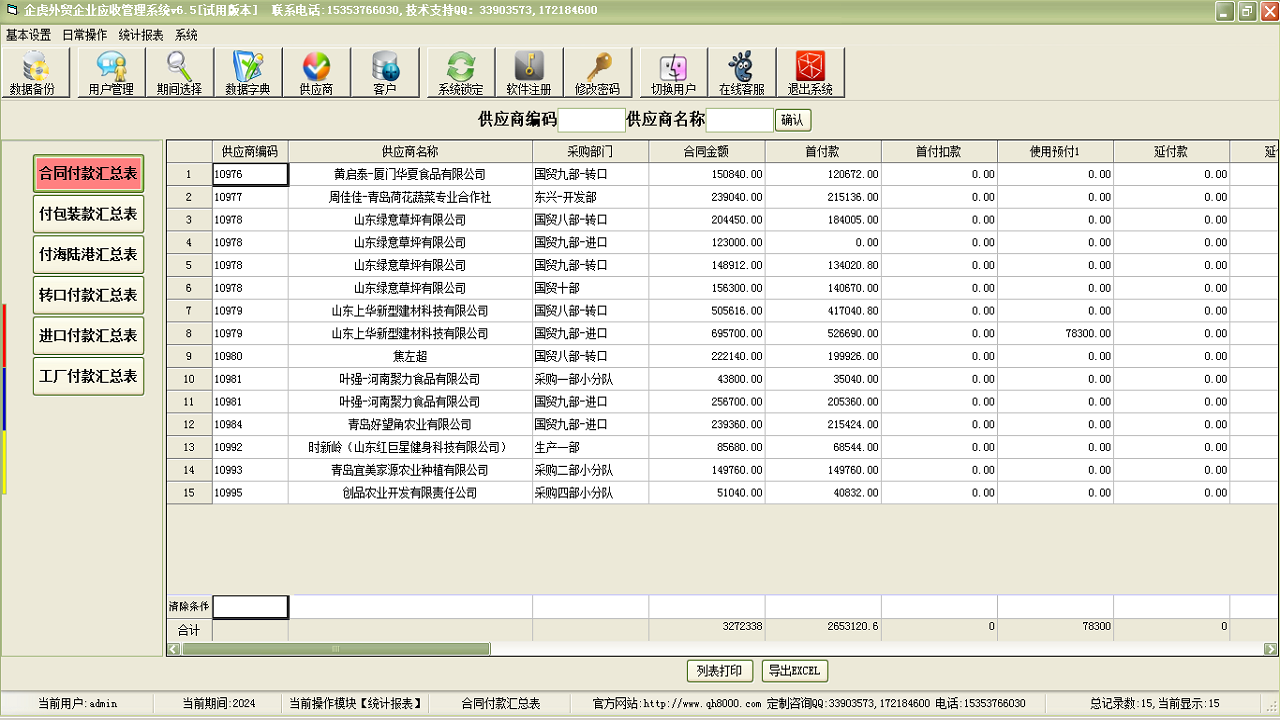Open the 修改密码 change password icon

pos(597,72)
